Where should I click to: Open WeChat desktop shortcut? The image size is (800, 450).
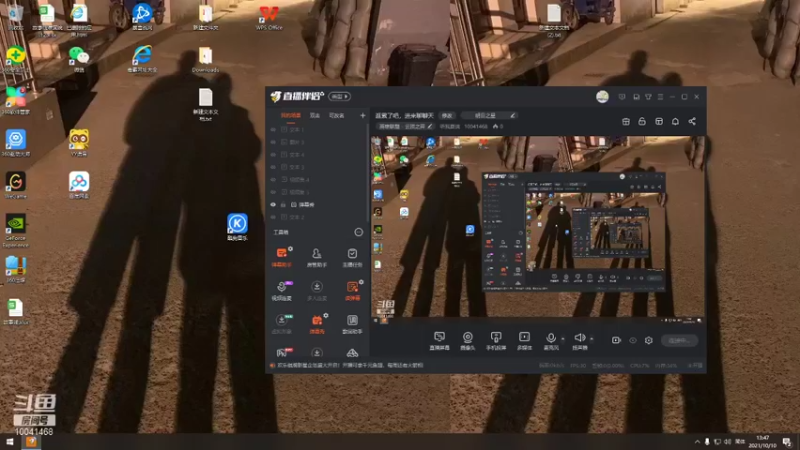pos(79,59)
